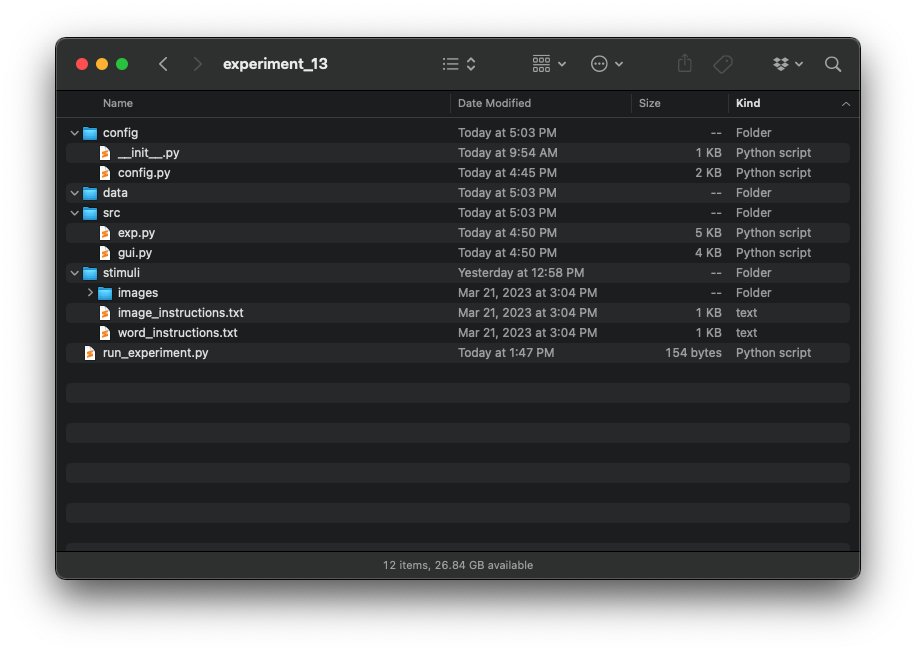Collapse the config folder

[x=75, y=133]
